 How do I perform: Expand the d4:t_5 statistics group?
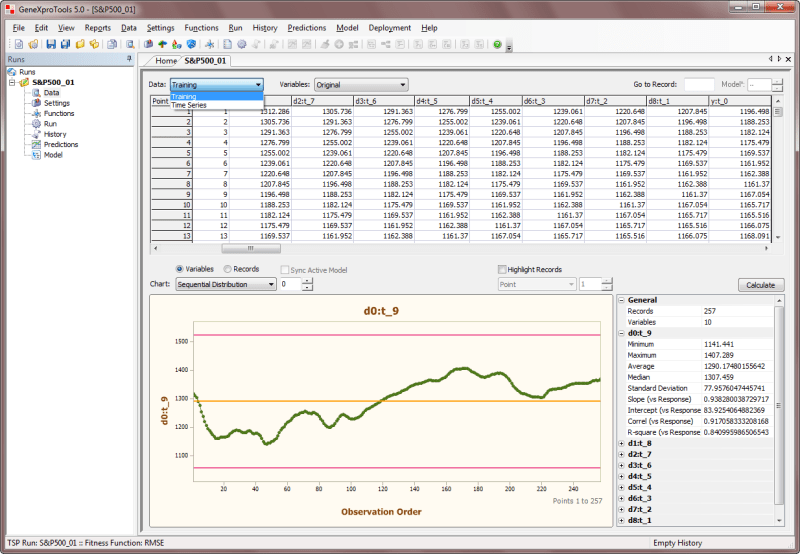pyautogui.click(x=621, y=476)
